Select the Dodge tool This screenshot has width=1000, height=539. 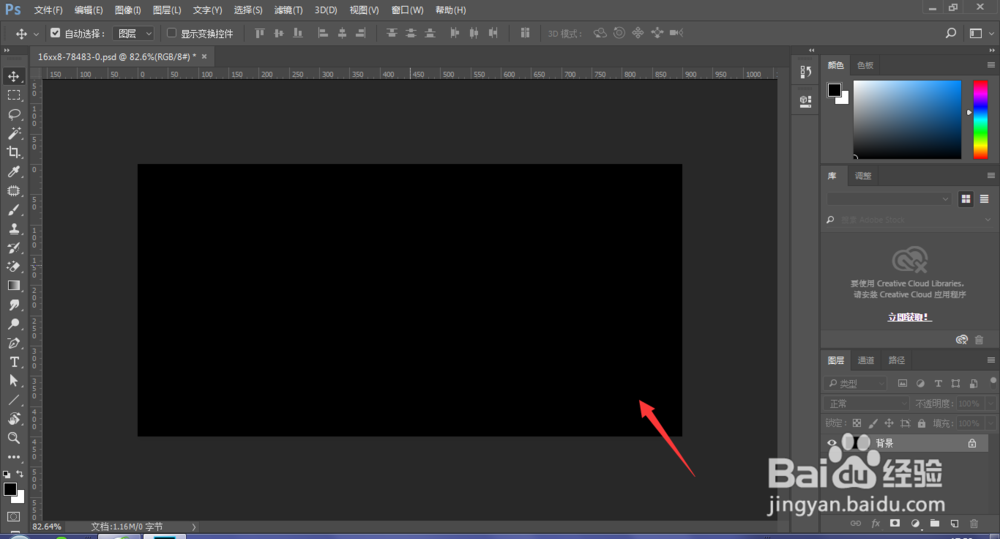[x=13, y=324]
